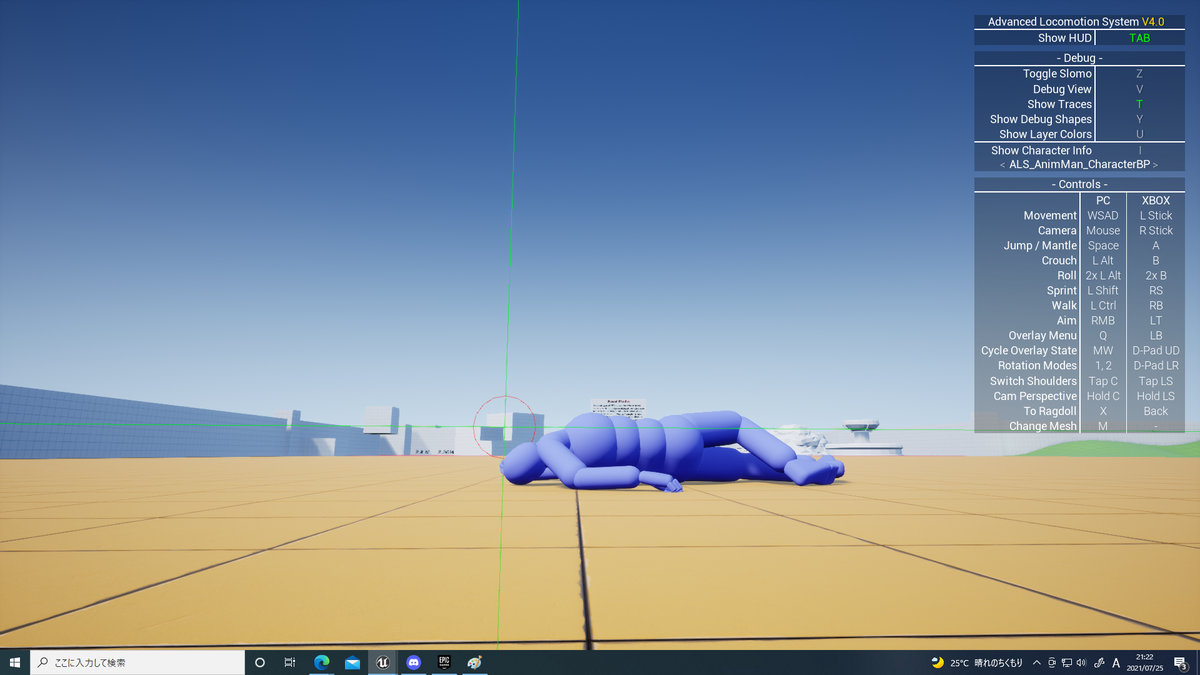The image size is (1200, 675).
Task: Click the right arrow after ALS_AnimMan_CharacterBP
Action: tap(1155, 164)
